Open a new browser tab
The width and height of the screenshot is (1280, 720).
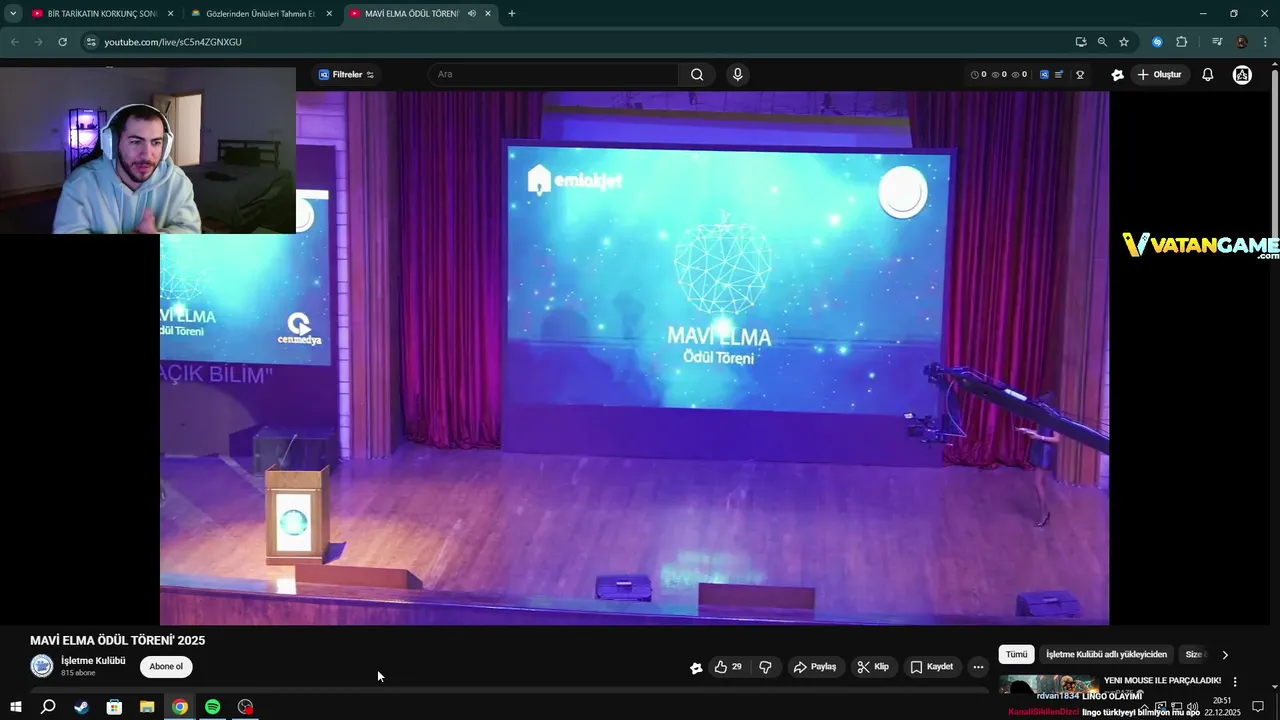tap(512, 14)
